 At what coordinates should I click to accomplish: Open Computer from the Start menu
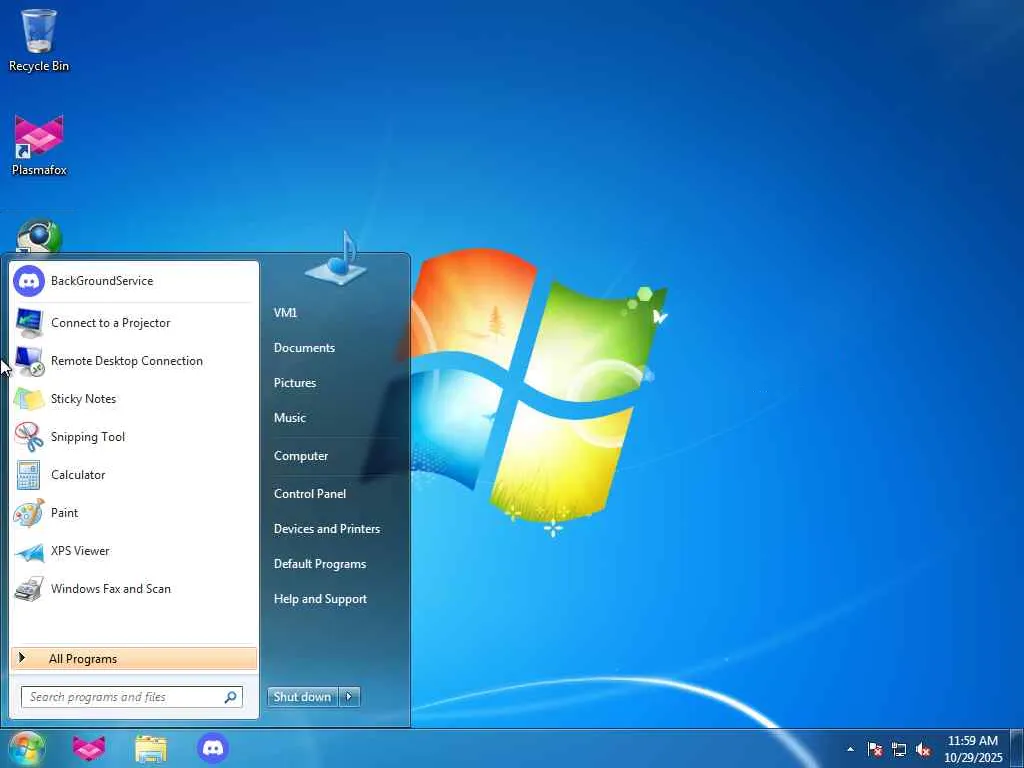point(301,456)
